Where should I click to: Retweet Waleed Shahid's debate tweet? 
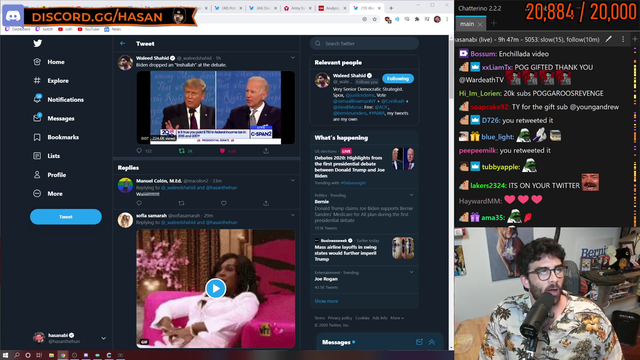coord(182,151)
